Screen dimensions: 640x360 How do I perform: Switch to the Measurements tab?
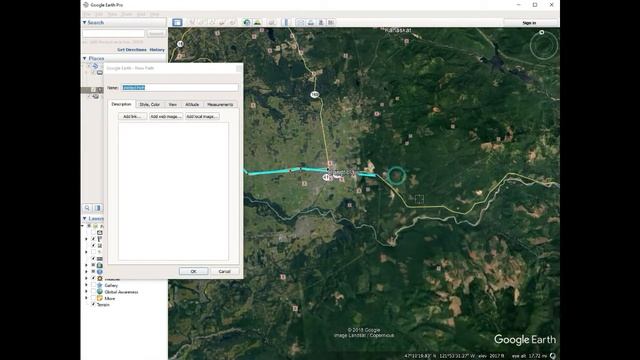pyautogui.click(x=220, y=104)
